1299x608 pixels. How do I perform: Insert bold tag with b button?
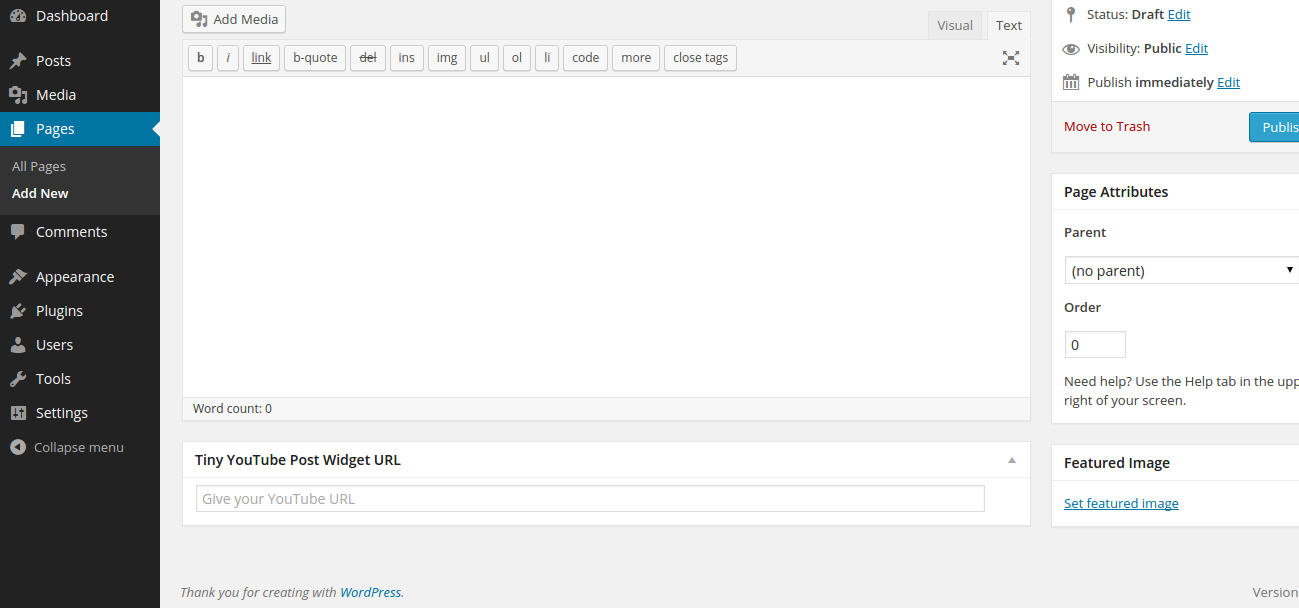tap(200, 58)
